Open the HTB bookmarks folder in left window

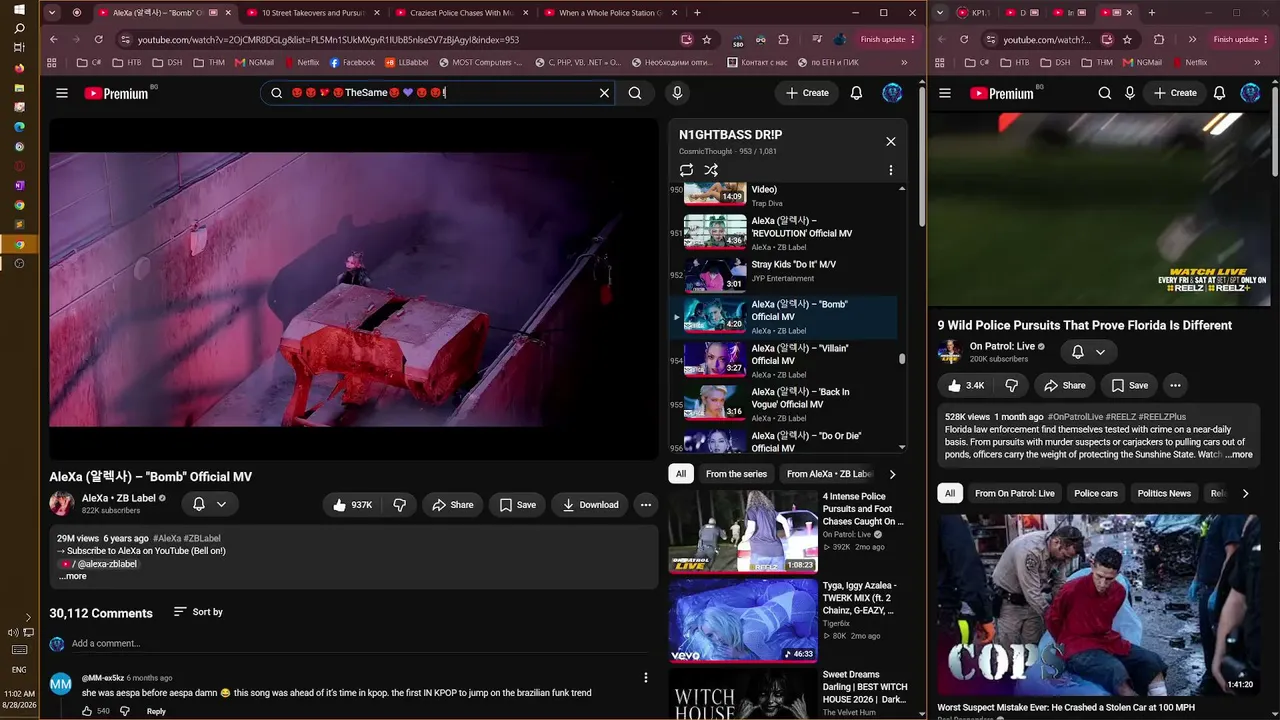(126, 62)
